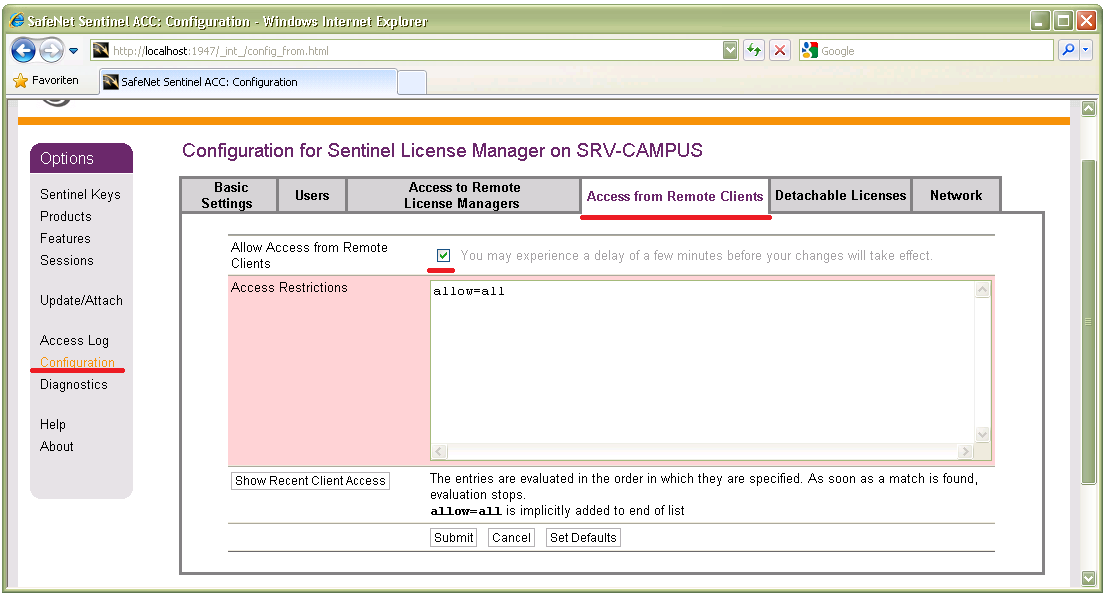Click the red Stop loading icon

pyautogui.click(x=779, y=51)
